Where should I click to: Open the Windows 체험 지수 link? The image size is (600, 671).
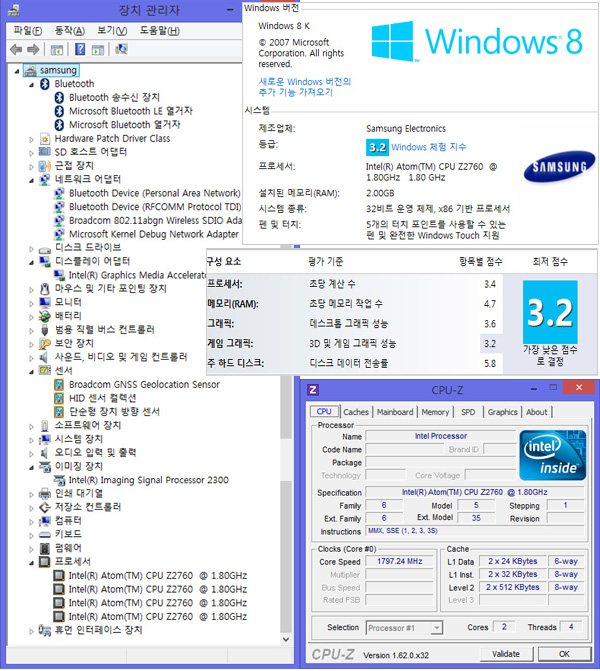pyautogui.click(x=429, y=147)
